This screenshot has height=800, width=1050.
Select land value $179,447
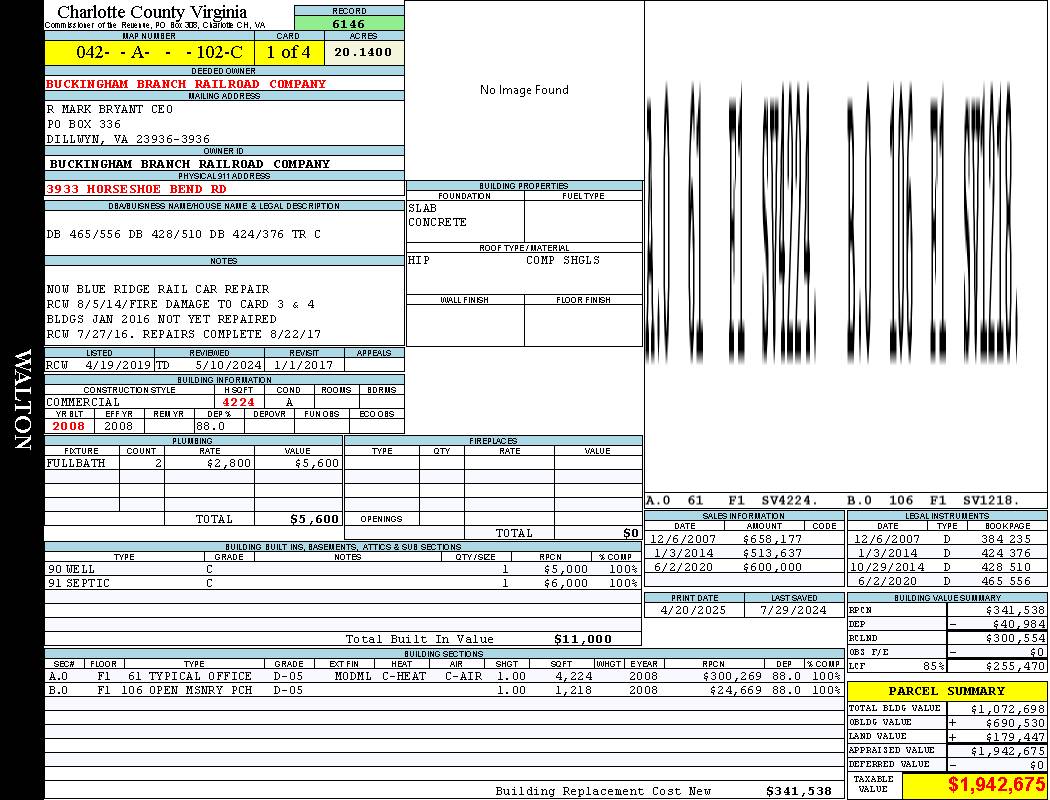[x=1015, y=737]
